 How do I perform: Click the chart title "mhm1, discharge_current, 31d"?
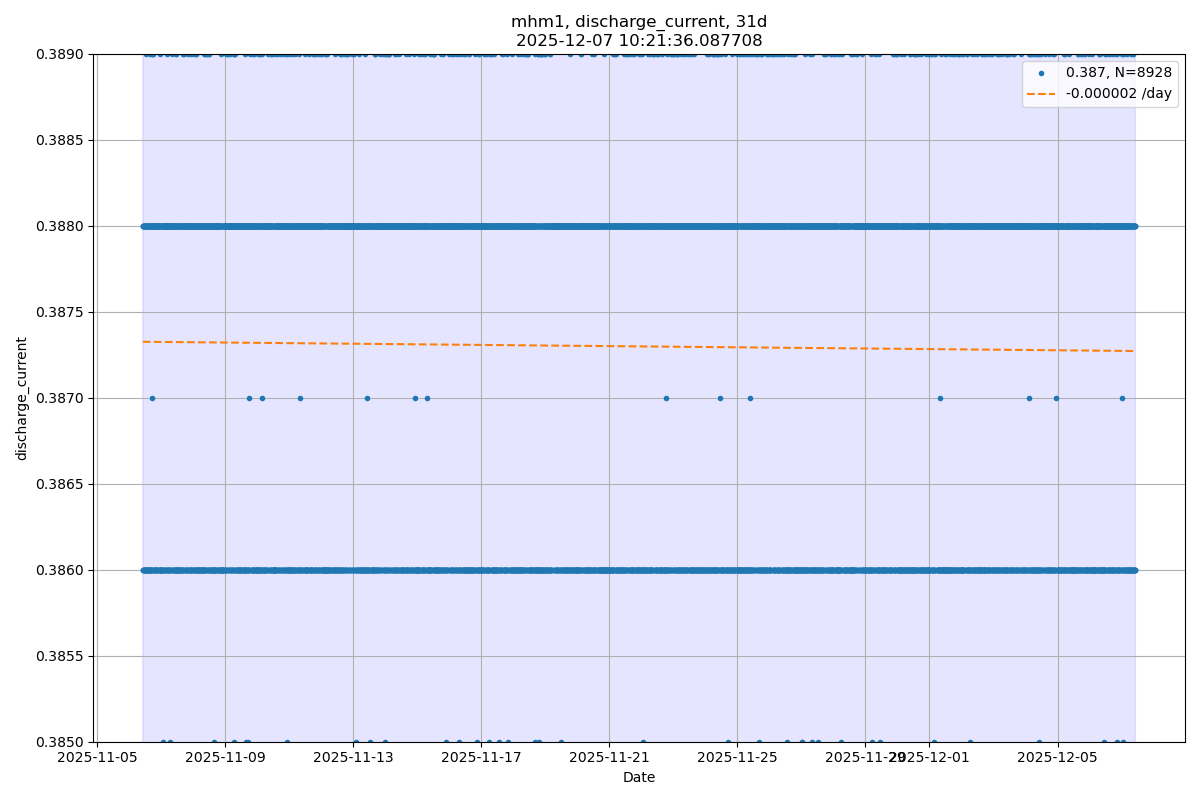(639, 22)
